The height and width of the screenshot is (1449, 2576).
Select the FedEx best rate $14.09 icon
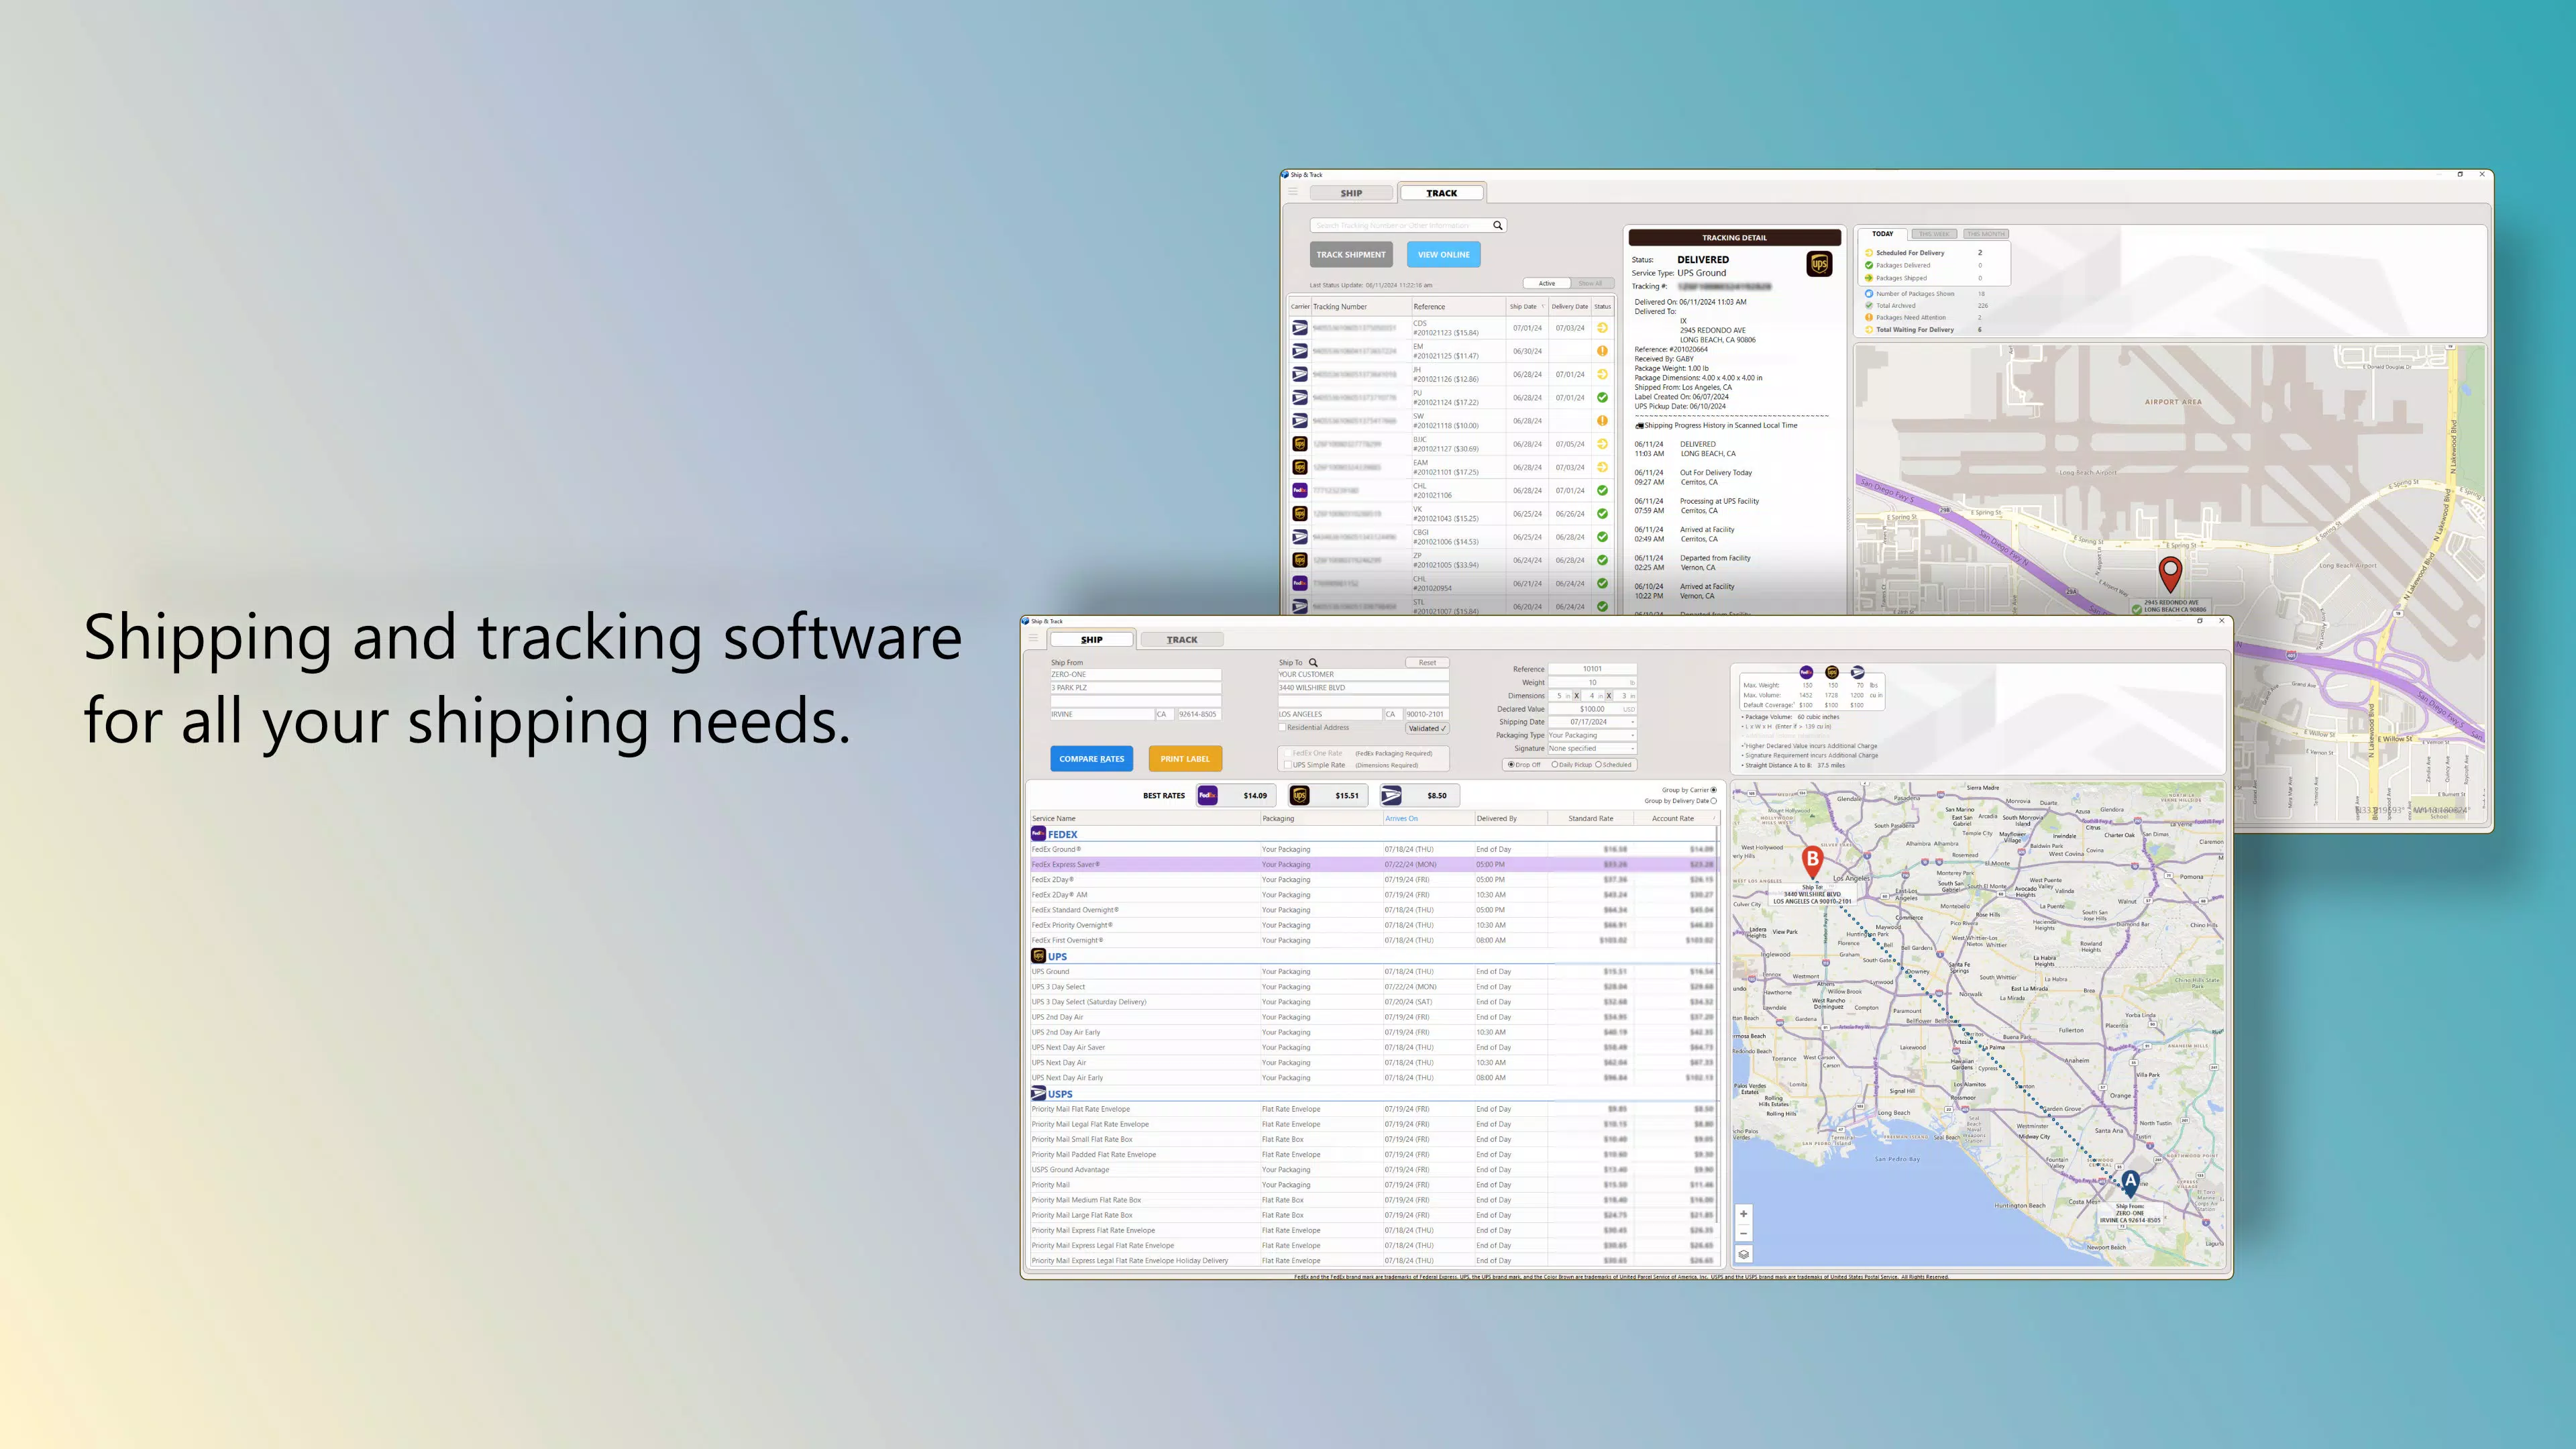[1207, 795]
